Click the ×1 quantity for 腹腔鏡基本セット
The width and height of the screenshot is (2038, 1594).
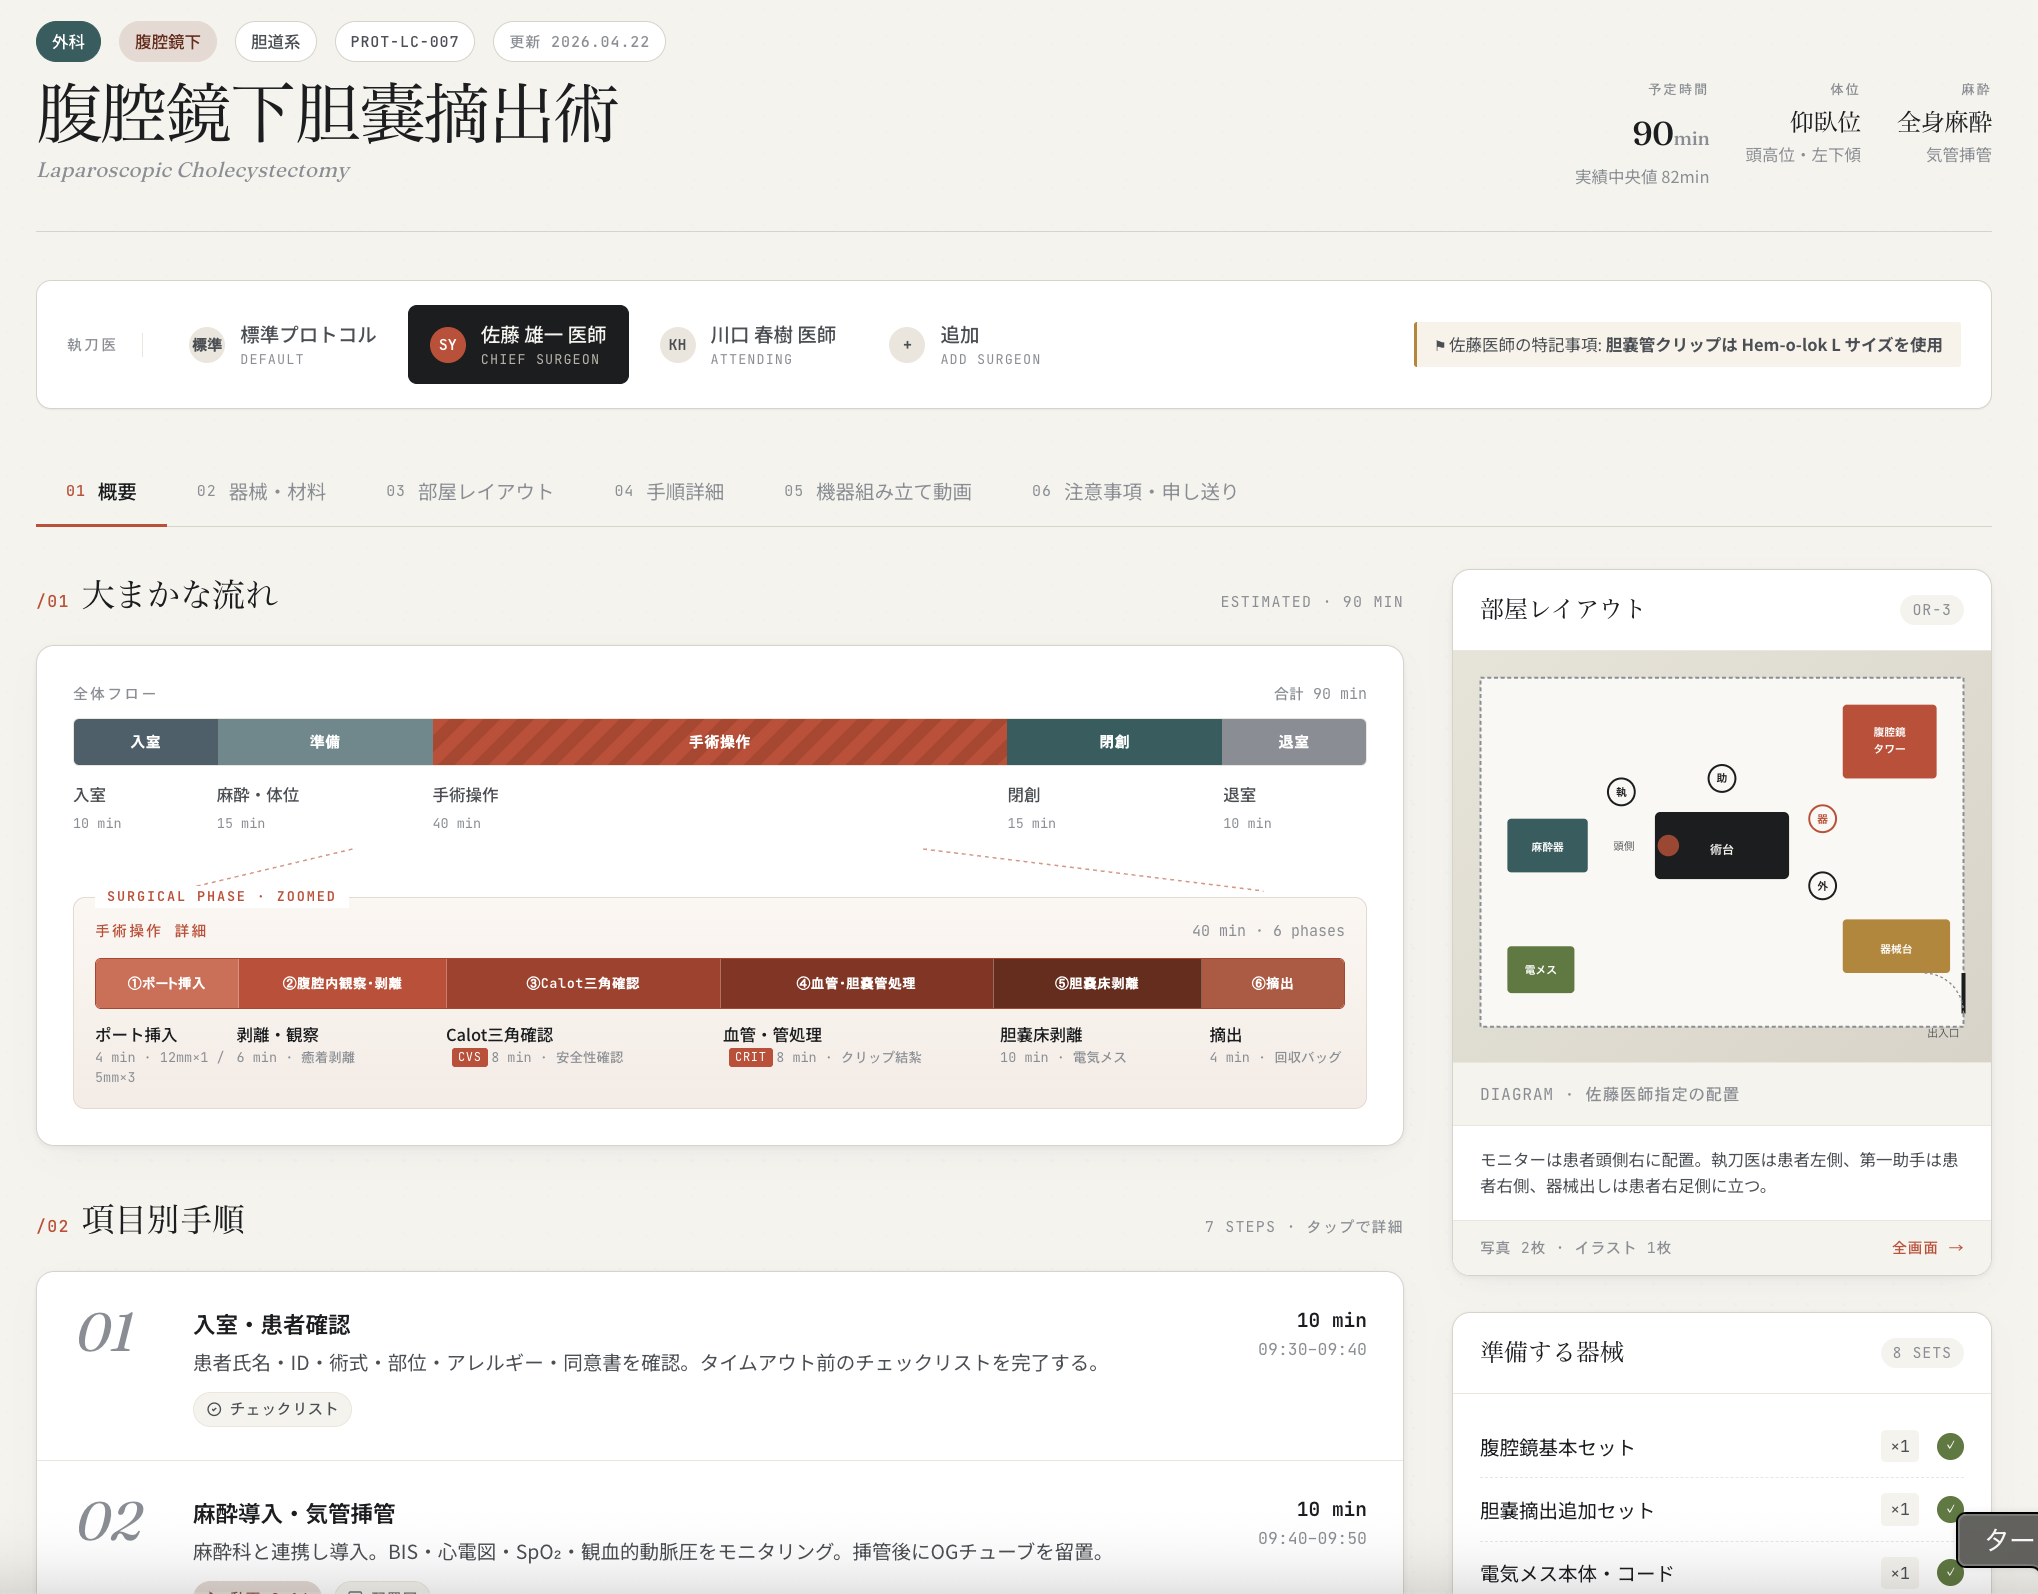[1899, 1446]
